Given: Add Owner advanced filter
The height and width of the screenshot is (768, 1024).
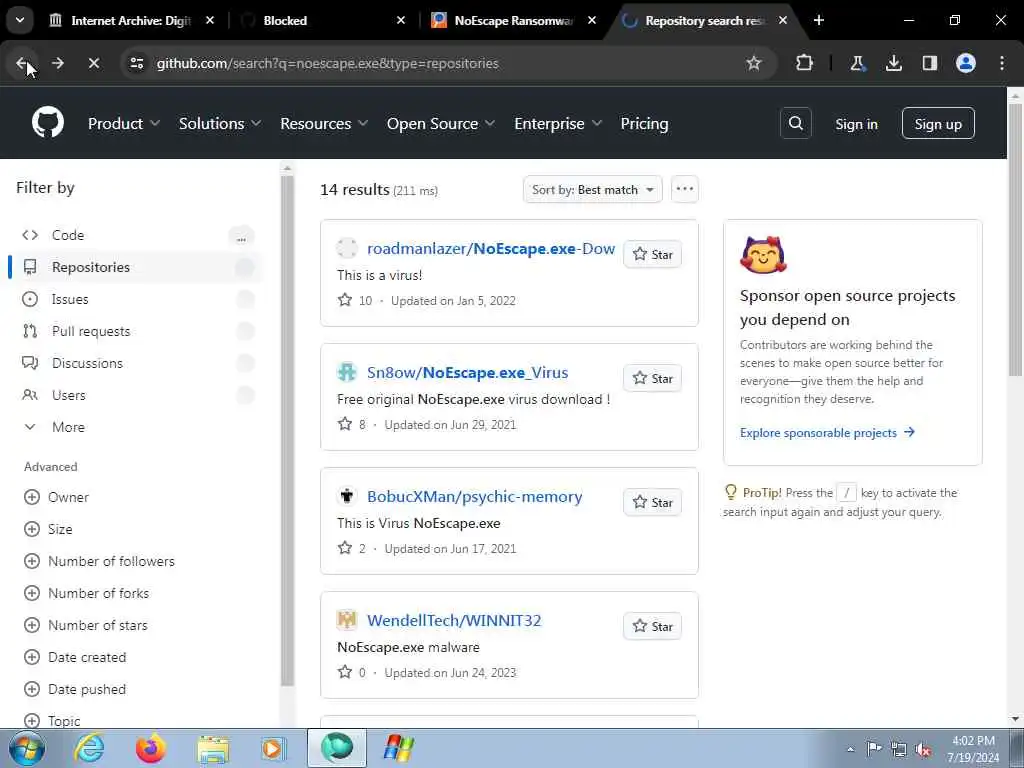Looking at the screenshot, I should (x=56, y=497).
